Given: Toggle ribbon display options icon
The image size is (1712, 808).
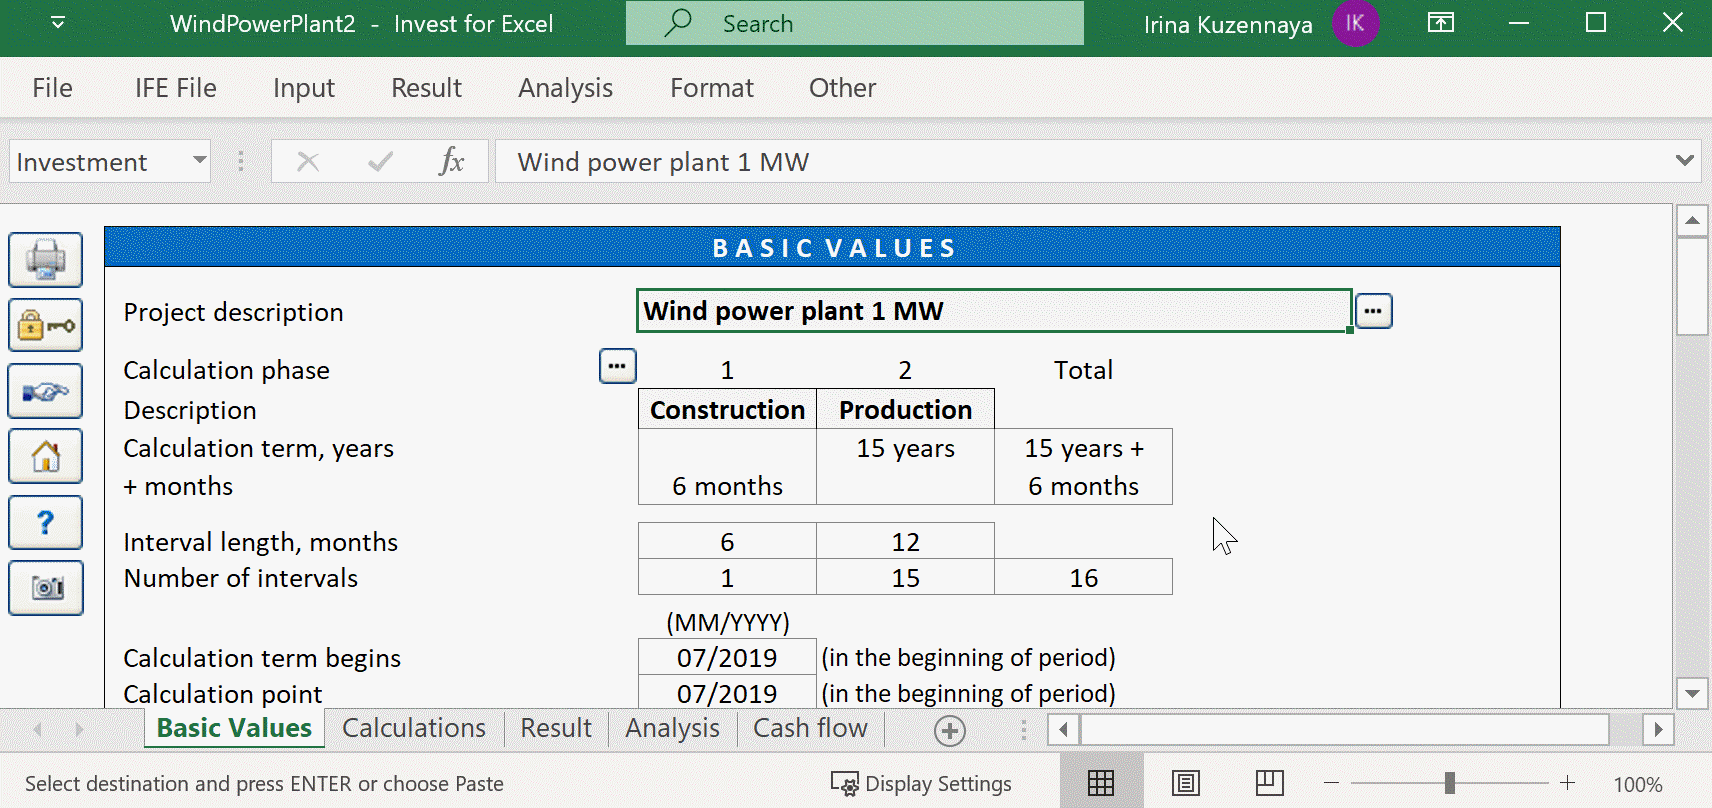Looking at the screenshot, I should [x=1441, y=22].
